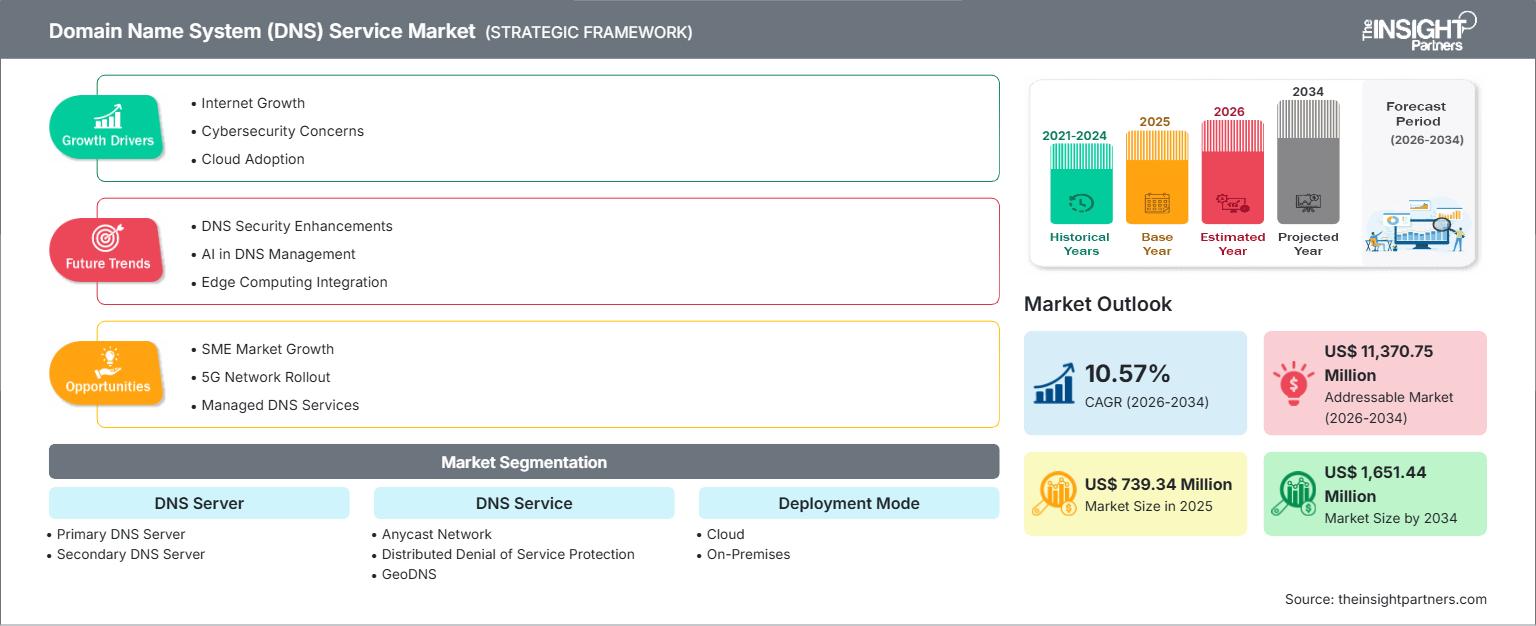Screen dimensions: 1536x626
Task: Click '(STRATEGIC FRAMEWORK)' subtitle text
Action: pyautogui.click(x=589, y=32)
